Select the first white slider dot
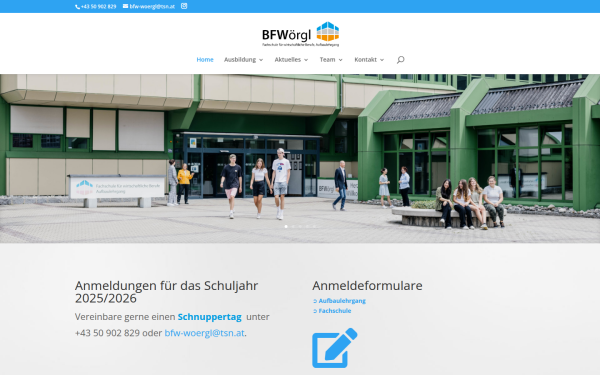The height and width of the screenshot is (375, 600). [x=286, y=227]
